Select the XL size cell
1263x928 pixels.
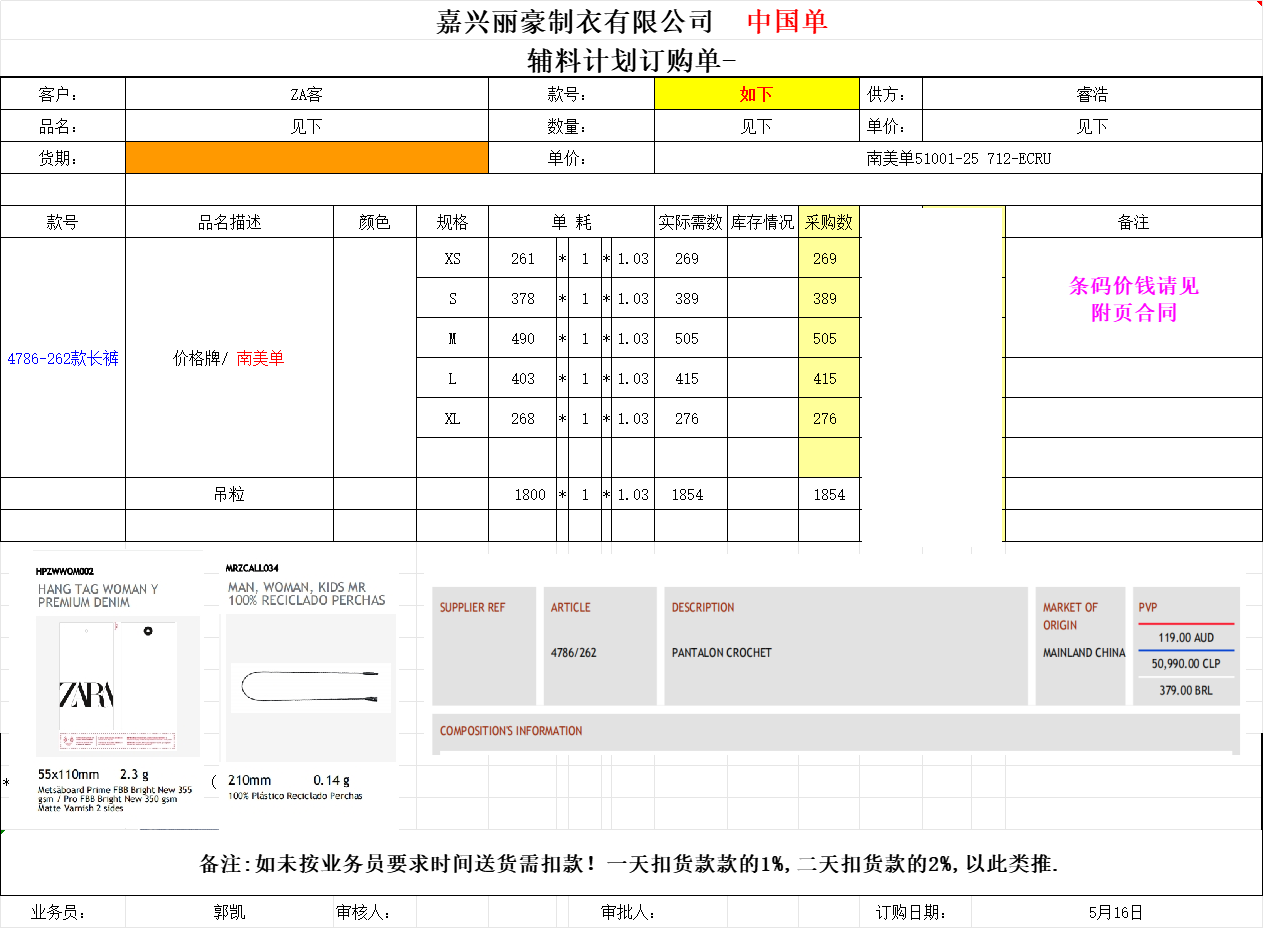click(452, 418)
